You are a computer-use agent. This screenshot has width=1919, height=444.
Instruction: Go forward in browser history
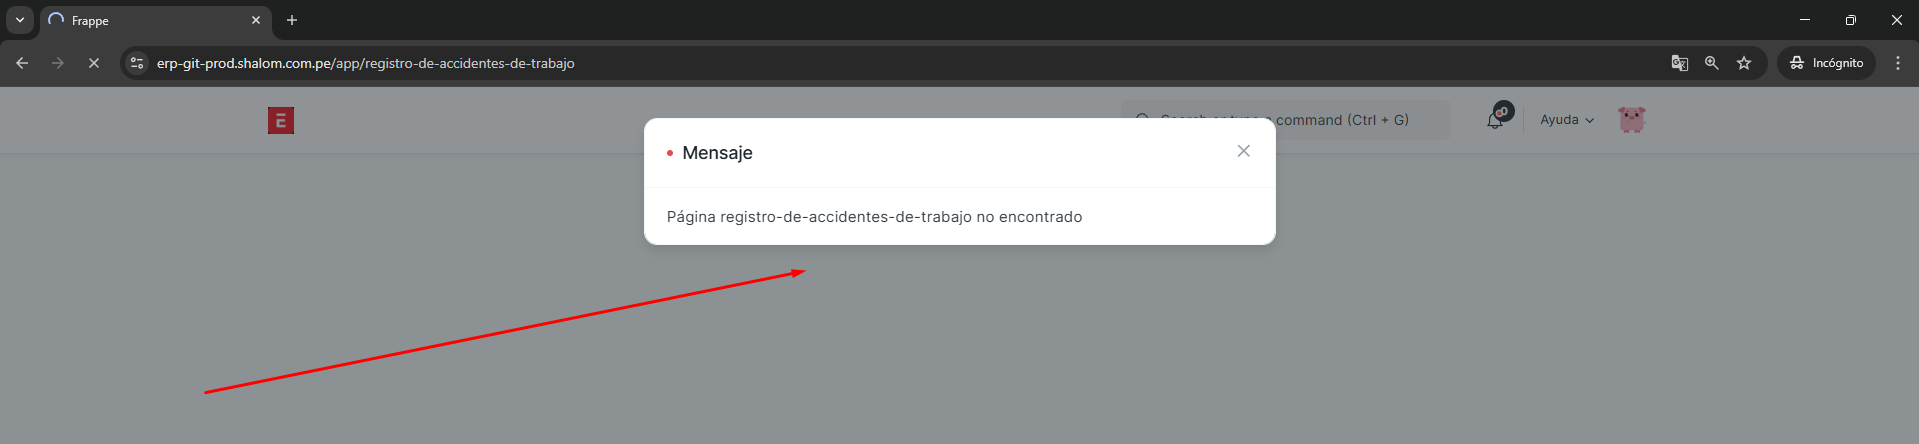[58, 63]
